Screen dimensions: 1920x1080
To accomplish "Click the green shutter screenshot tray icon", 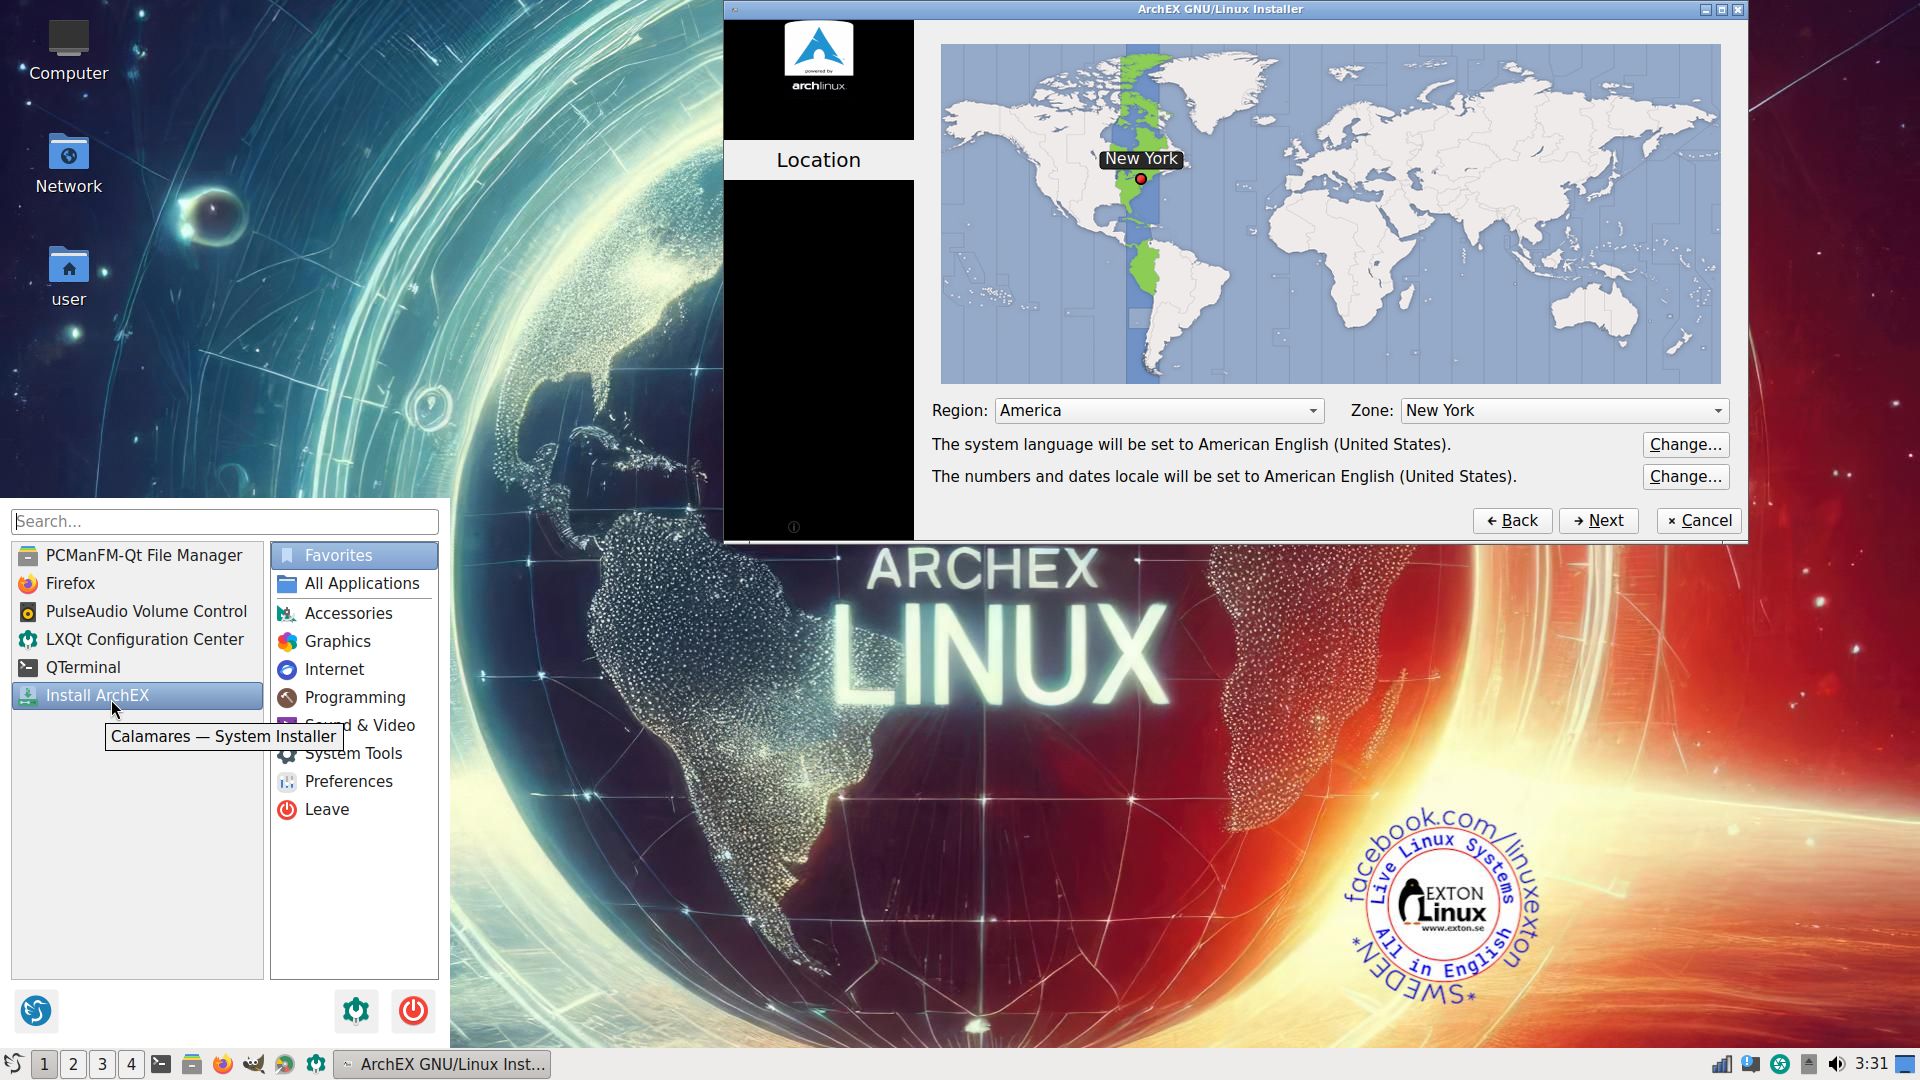I will click(x=1779, y=1064).
